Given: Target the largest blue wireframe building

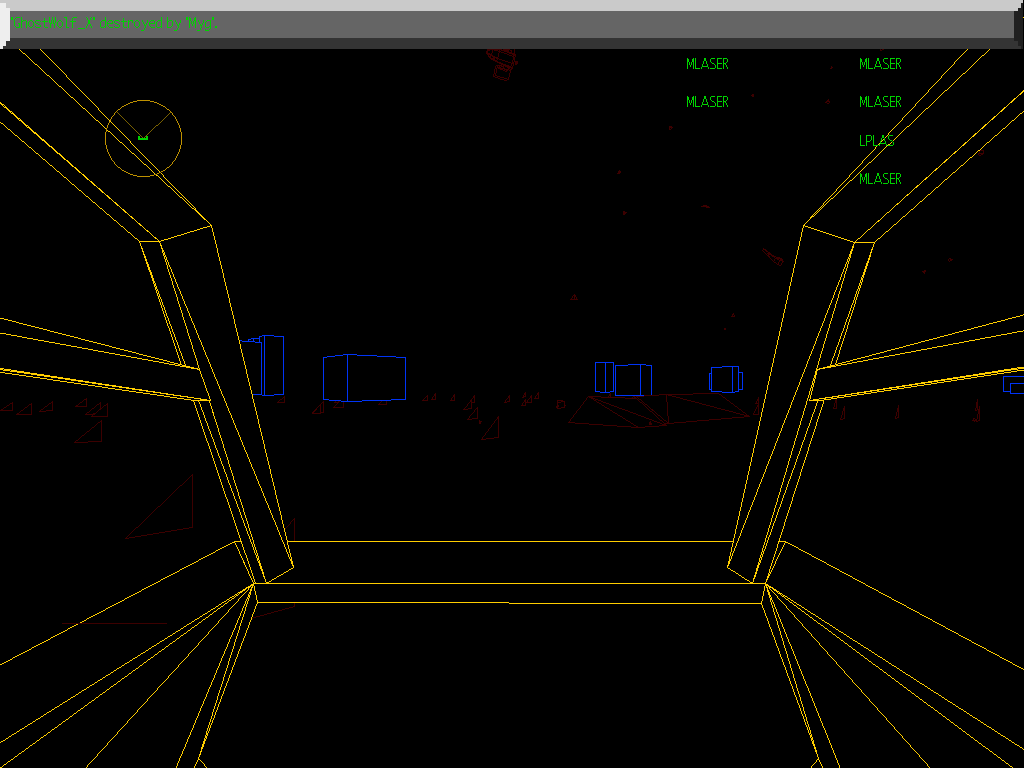Looking at the screenshot, I should pos(364,377).
